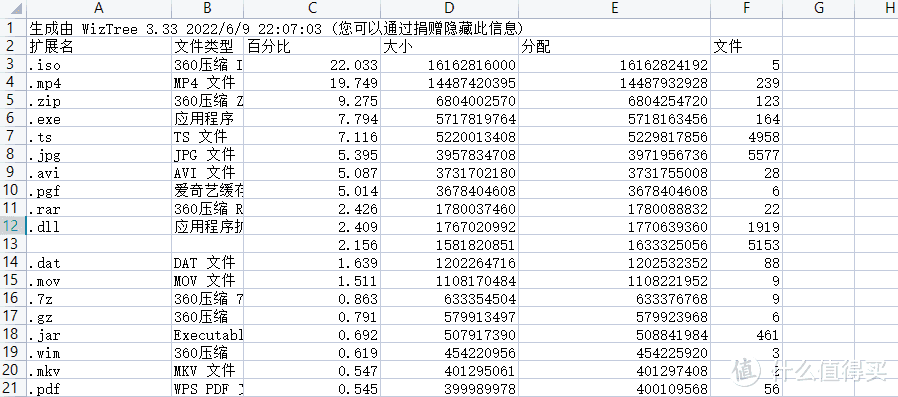Select cell with .iso extension
Screen dimensions: 898x397
(x=99, y=64)
